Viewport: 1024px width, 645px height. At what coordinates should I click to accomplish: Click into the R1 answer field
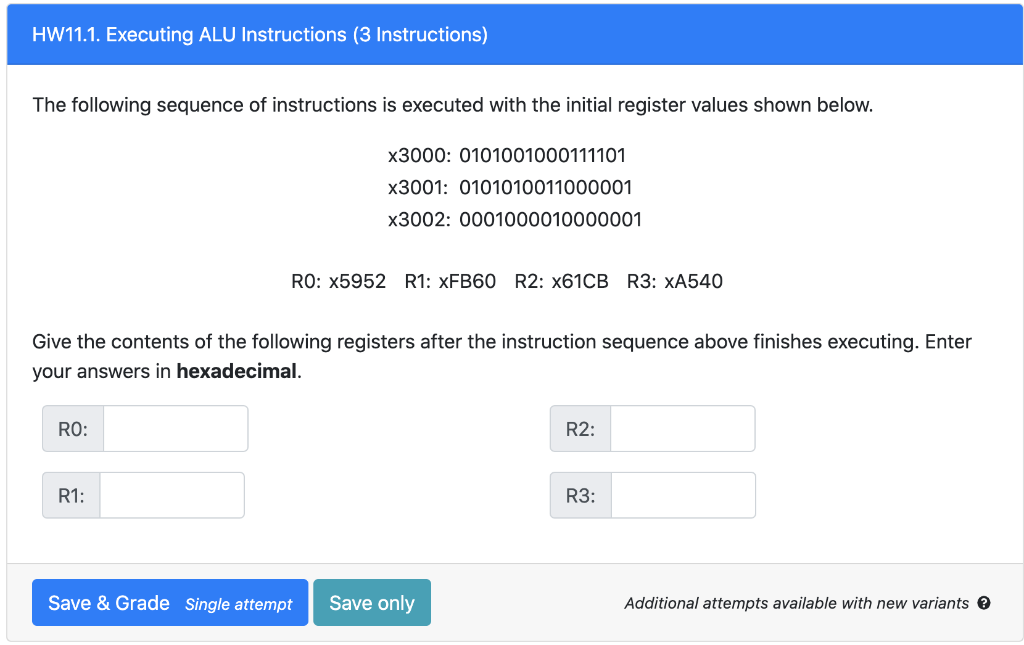pos(172,494)
